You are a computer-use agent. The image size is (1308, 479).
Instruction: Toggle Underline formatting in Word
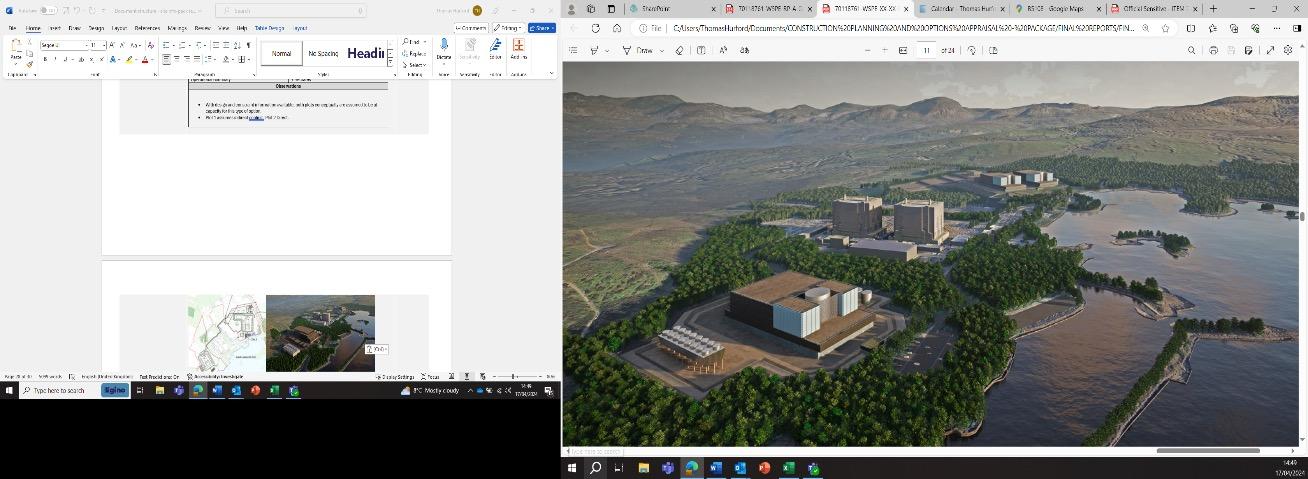click(x=64, y=59)
